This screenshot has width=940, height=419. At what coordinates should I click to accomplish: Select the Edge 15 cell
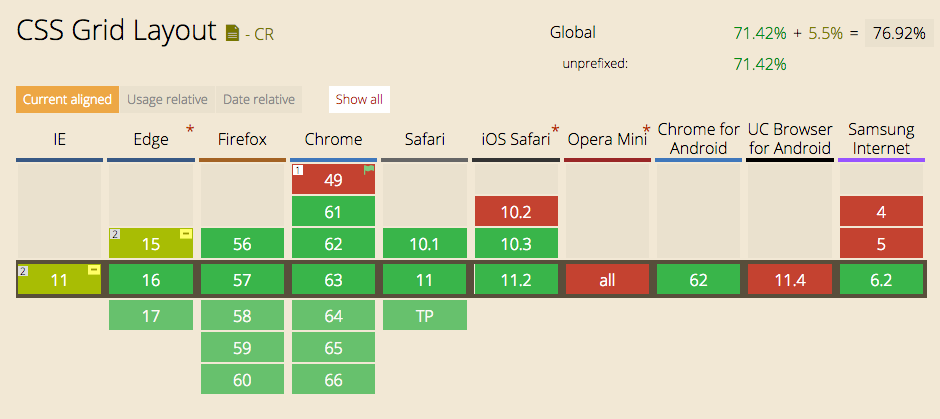point(151,243)
